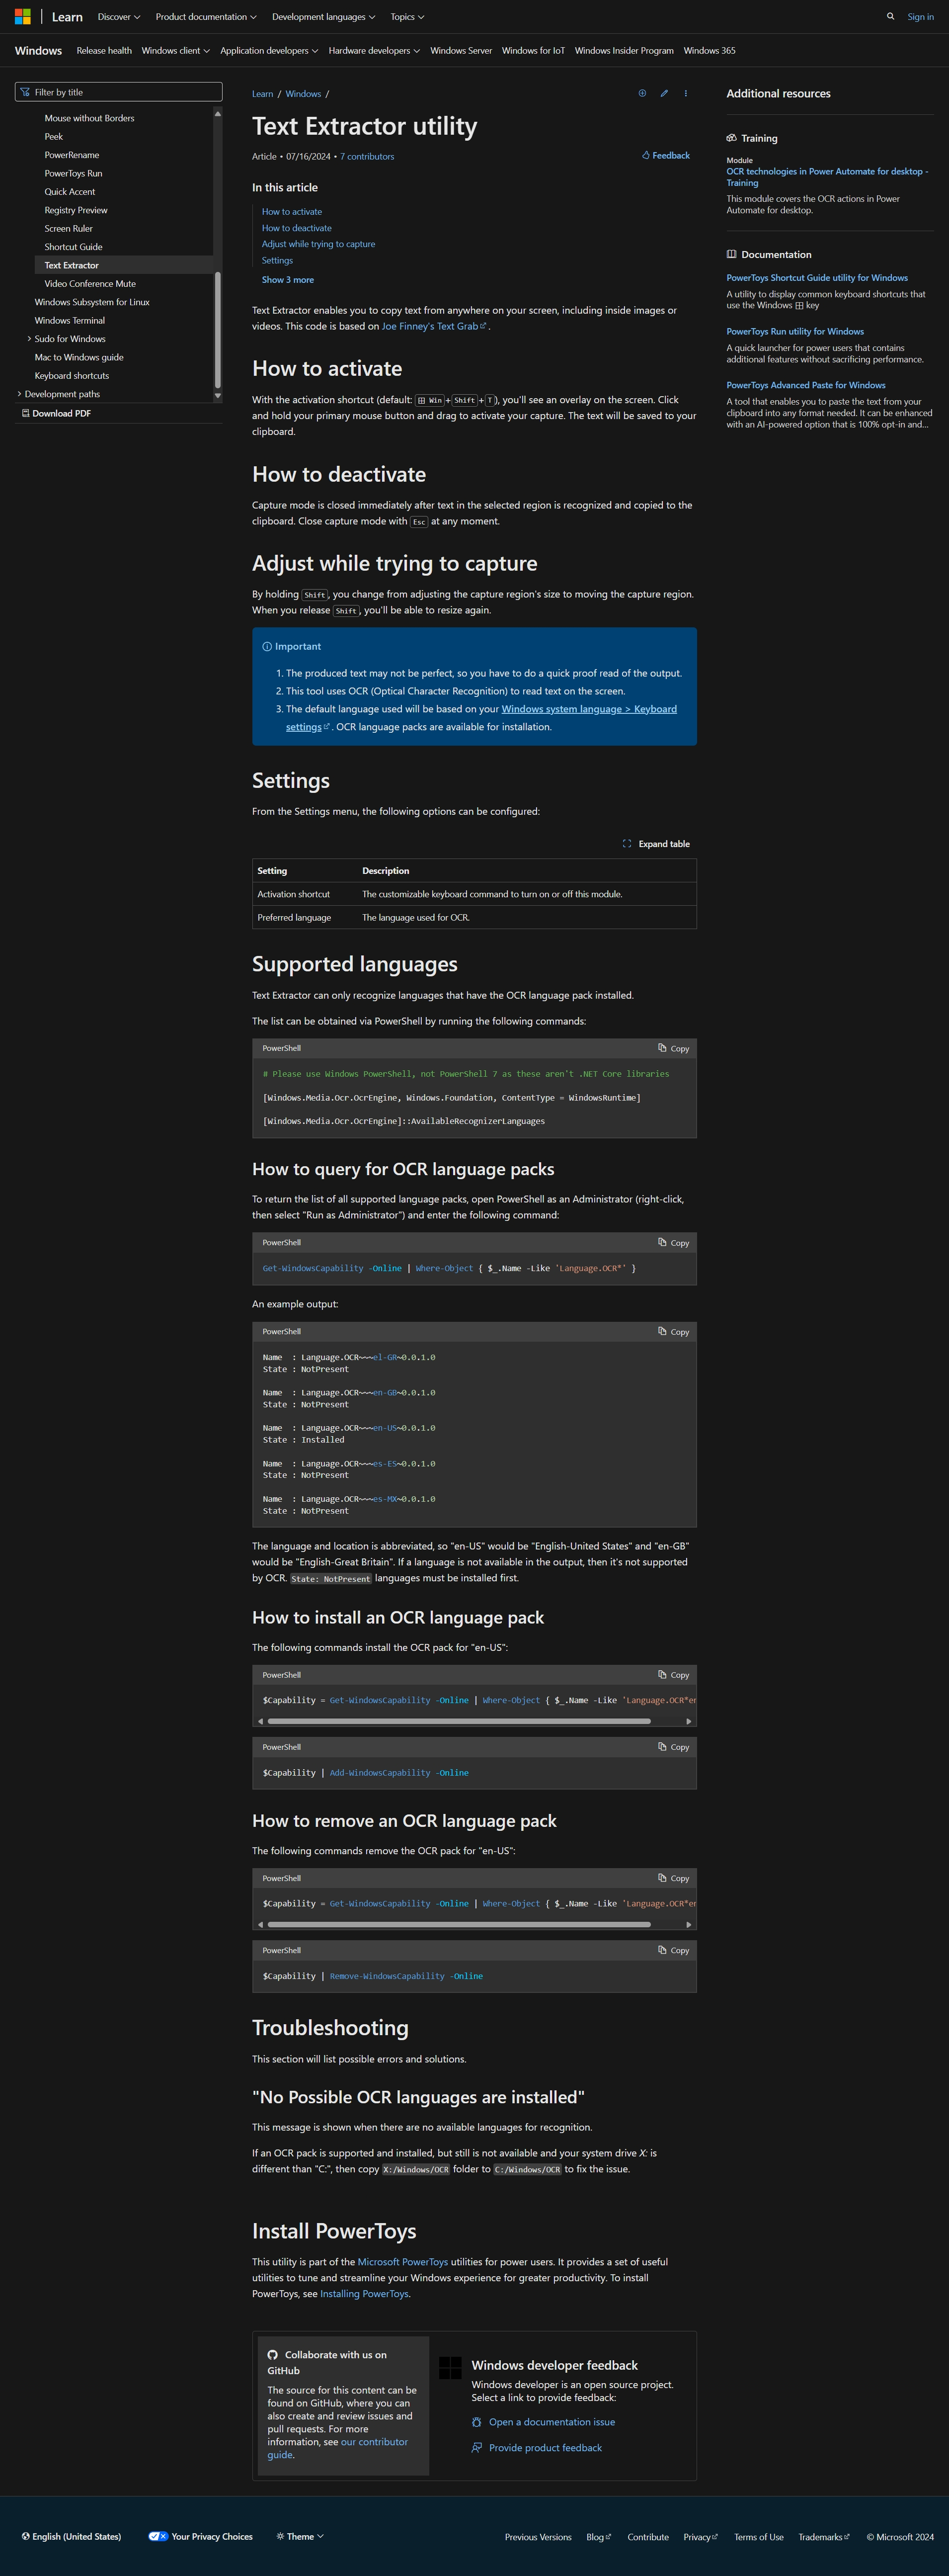Open the search magnifier icon

pyautogui.click(x=890, y=16)
